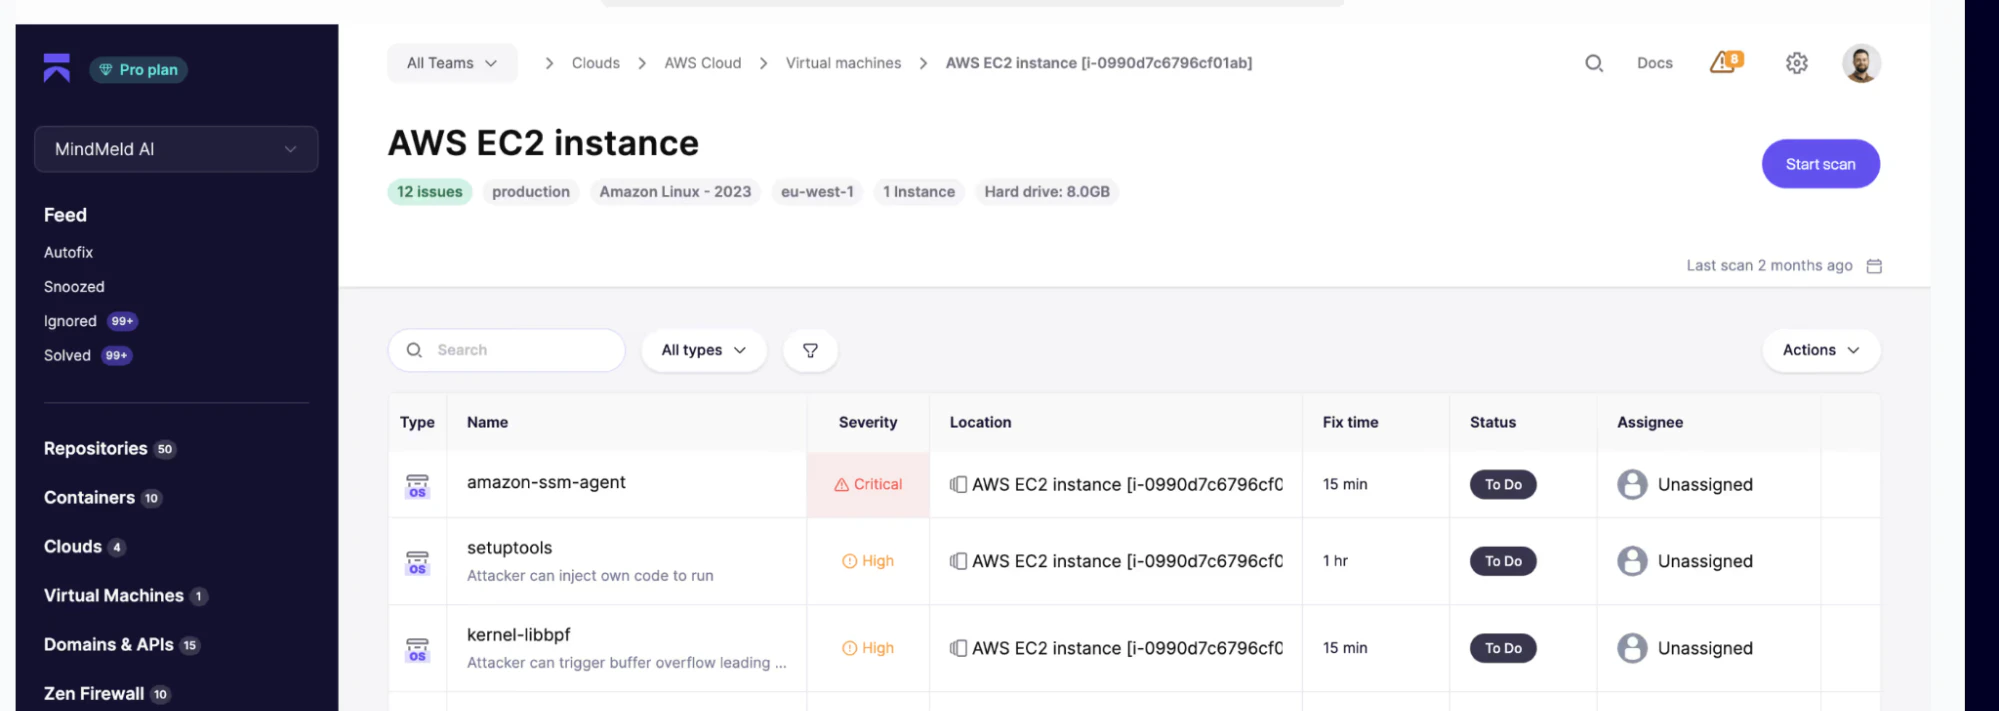Open settings gear icon

pyautogui.click(x=1797, y=63)
